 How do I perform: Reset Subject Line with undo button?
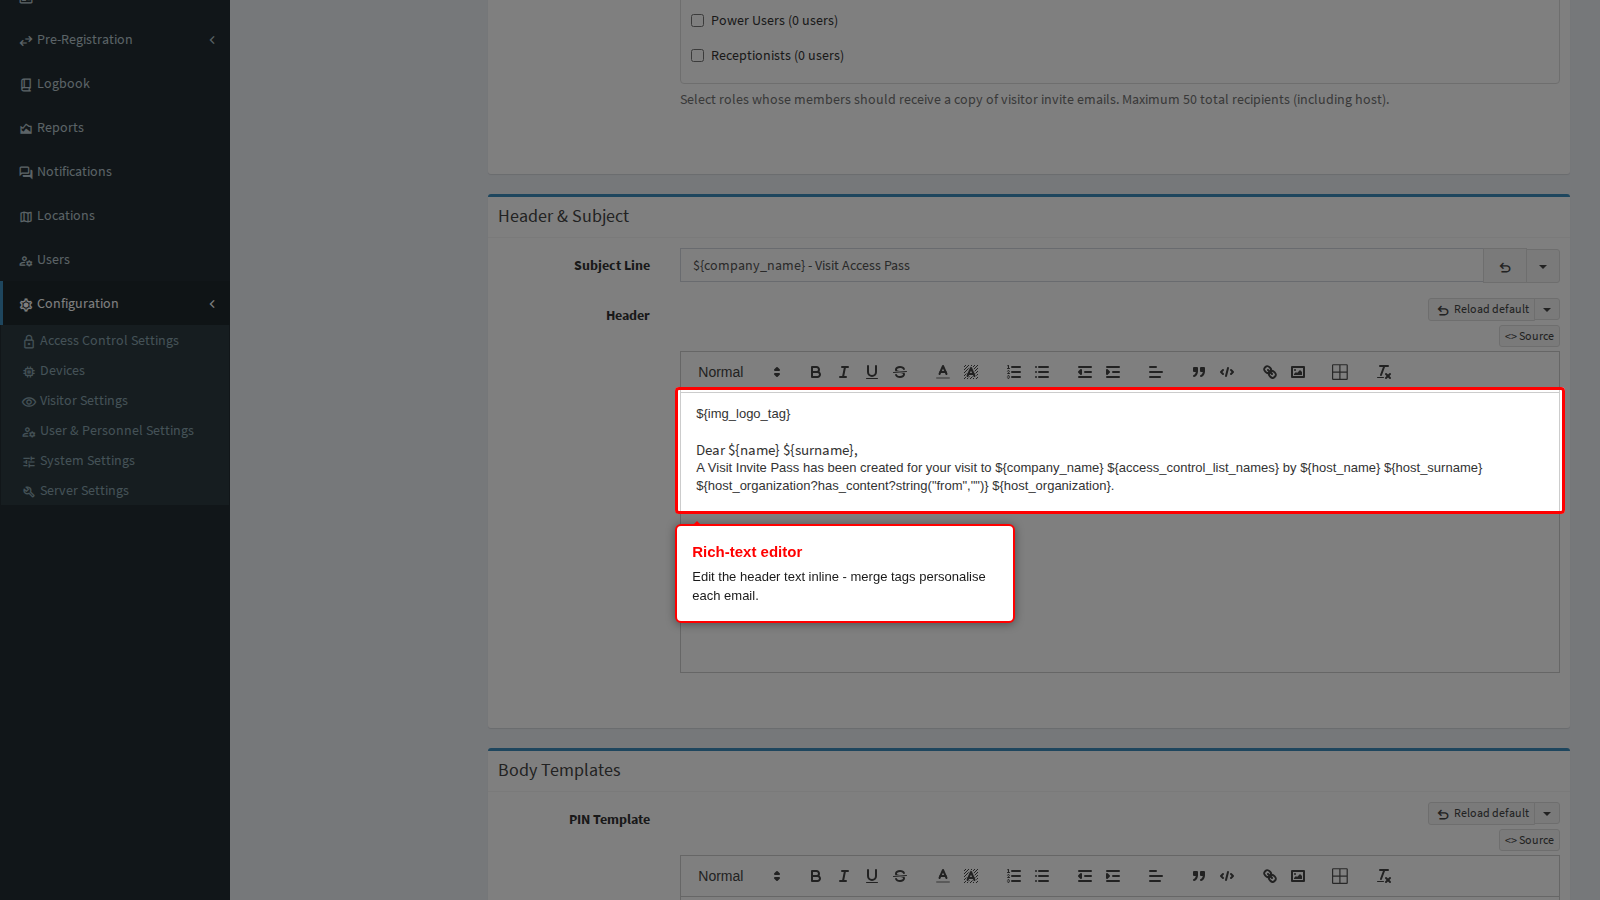tap(1505, 266)
